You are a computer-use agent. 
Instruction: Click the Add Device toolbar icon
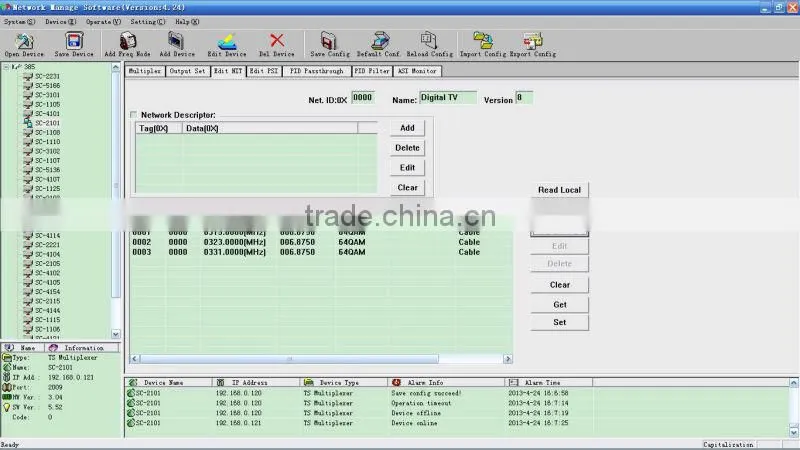click(176, 41)
